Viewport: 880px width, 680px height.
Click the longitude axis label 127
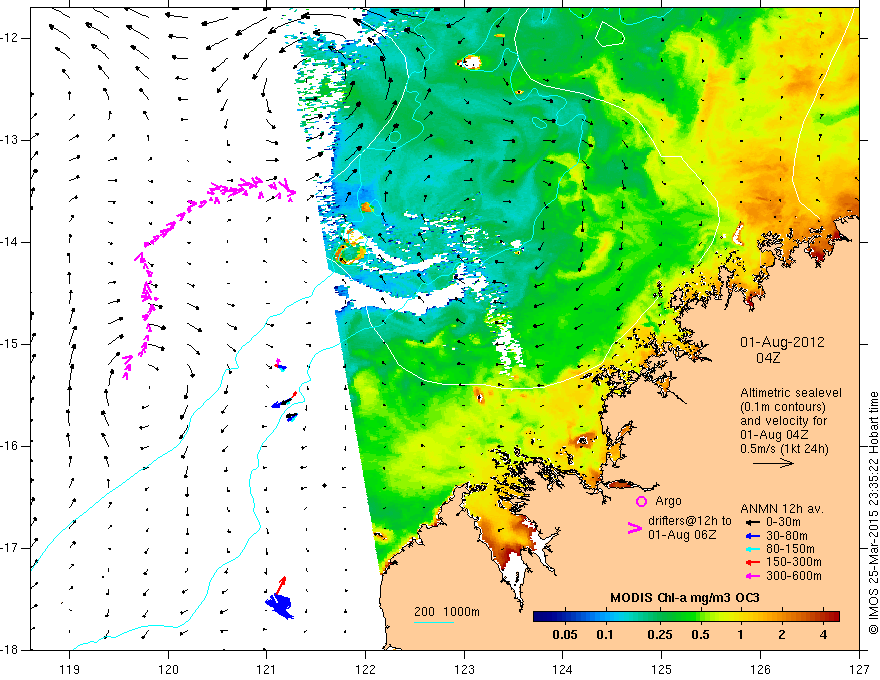coord(859,669)
